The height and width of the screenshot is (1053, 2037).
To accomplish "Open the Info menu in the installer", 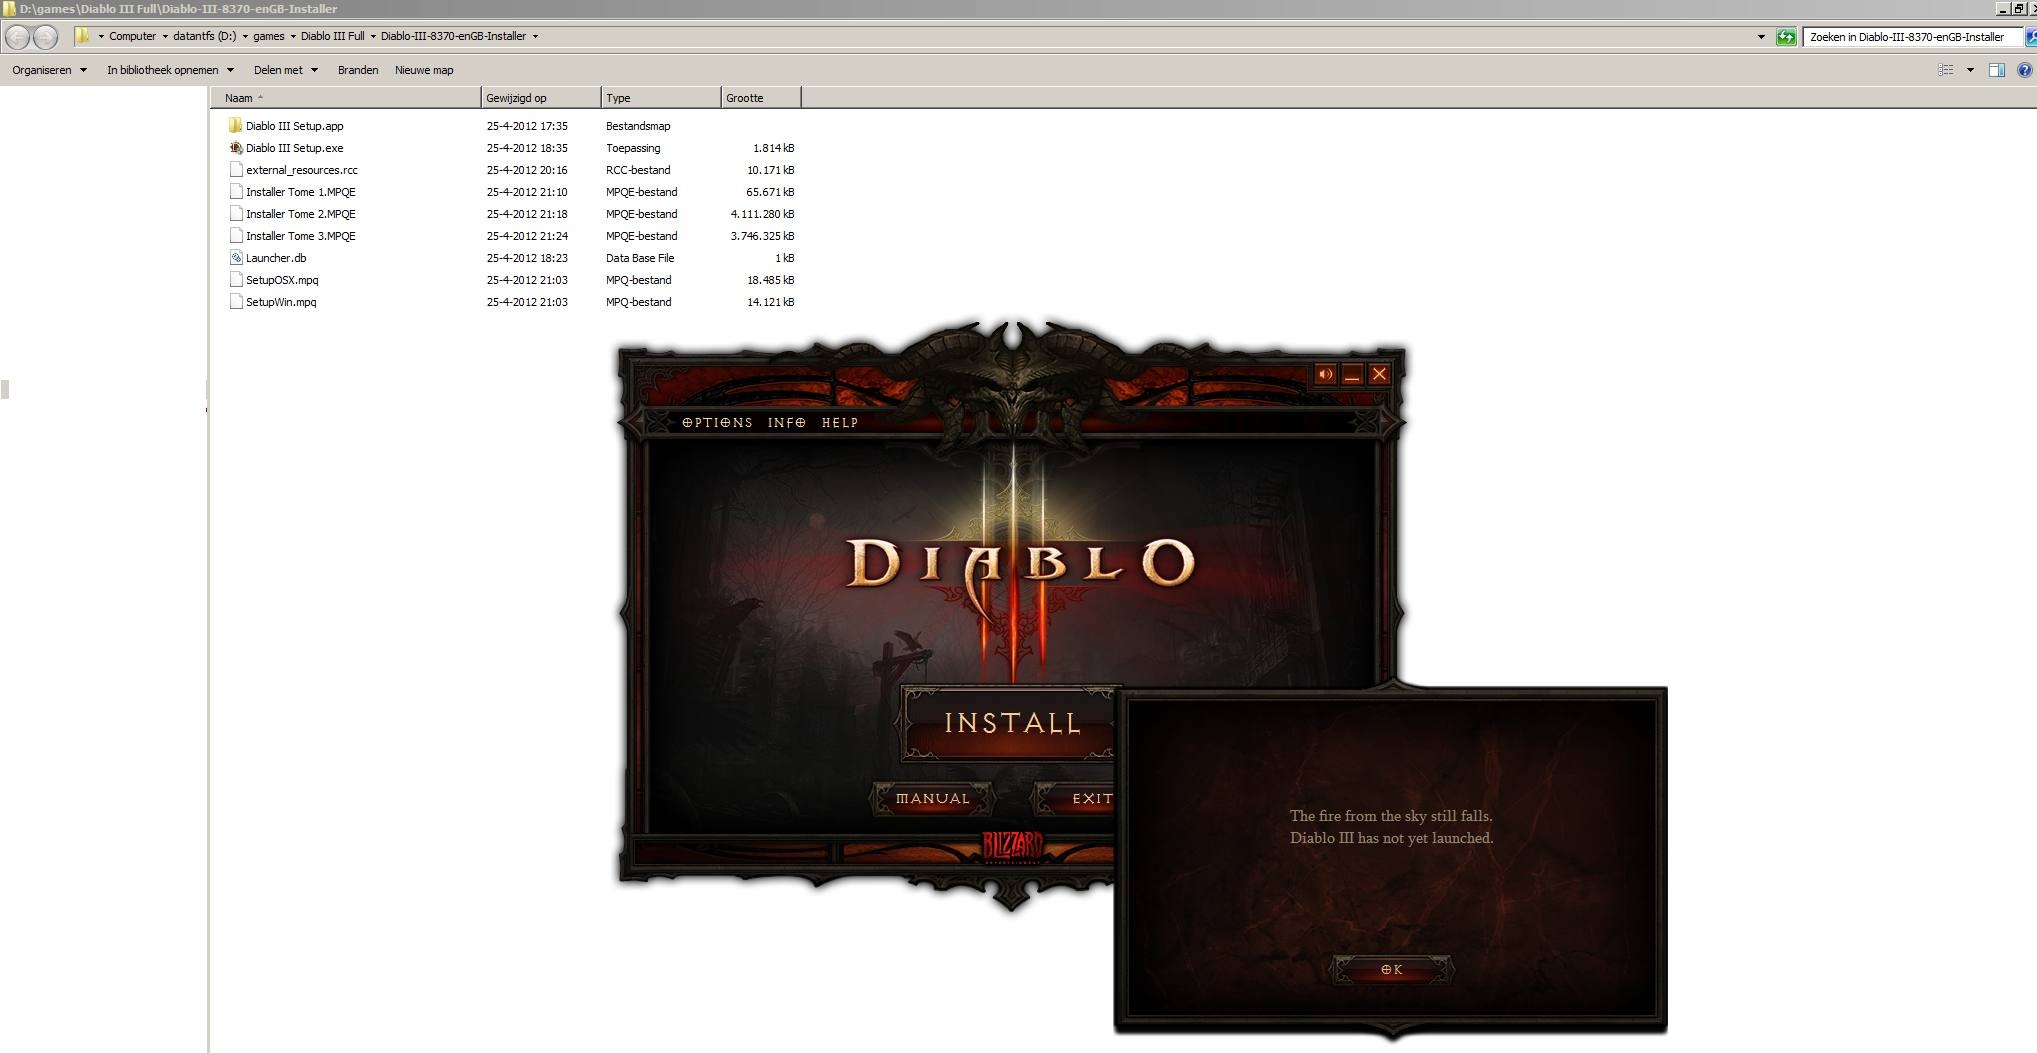I will point(787,423).
